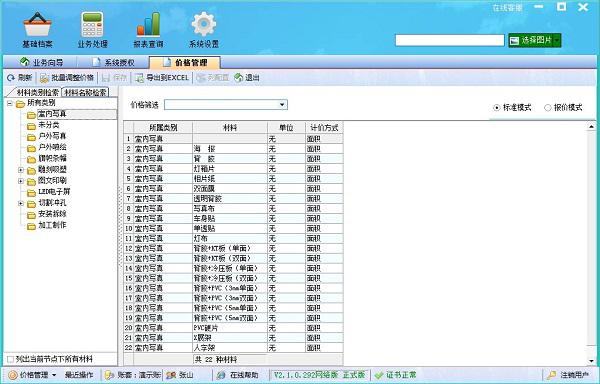The image size is (600, 384).
Task: Sort by the 计价方式 column header
Action: coord(324,128)
